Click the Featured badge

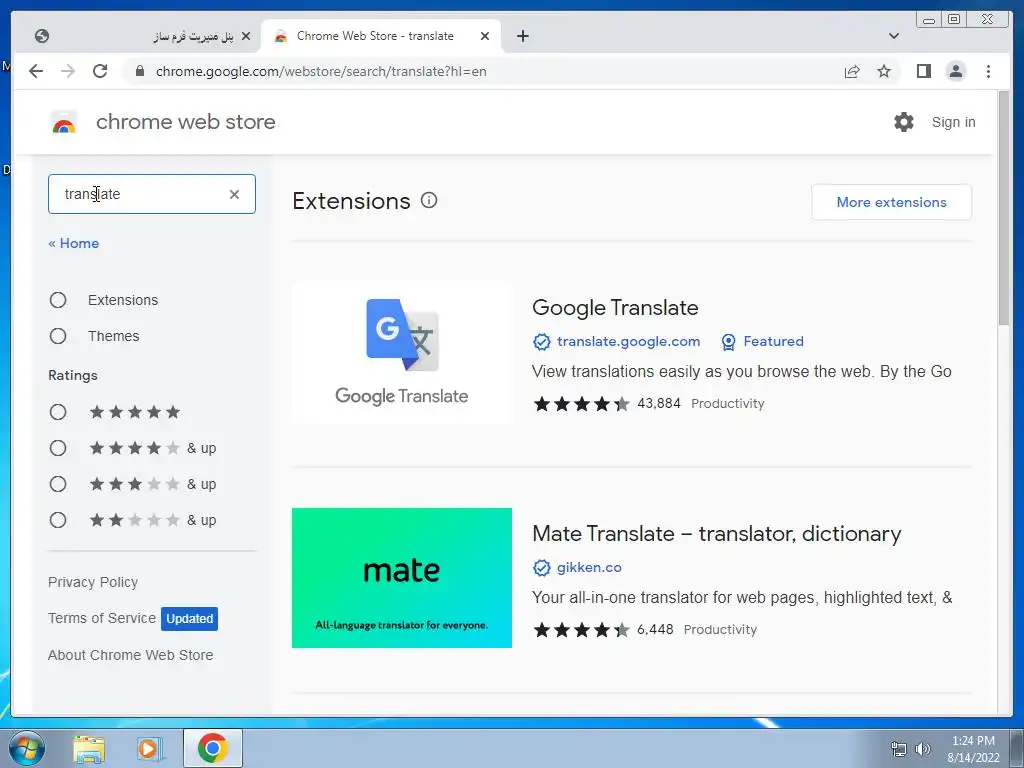click(x=762, y=342)
